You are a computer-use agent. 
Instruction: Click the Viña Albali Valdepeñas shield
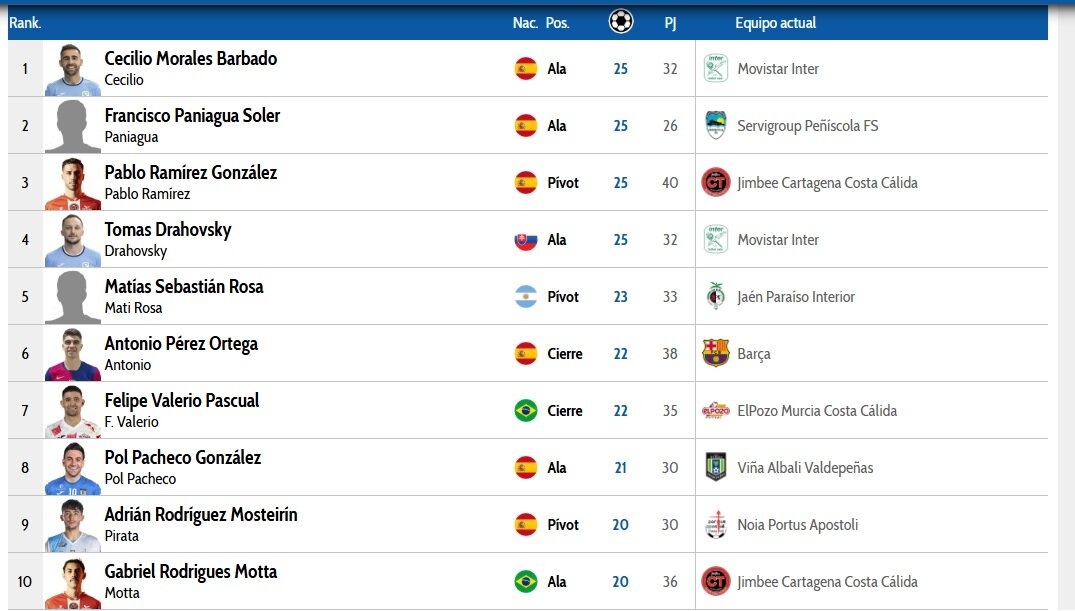click(716, 467)
